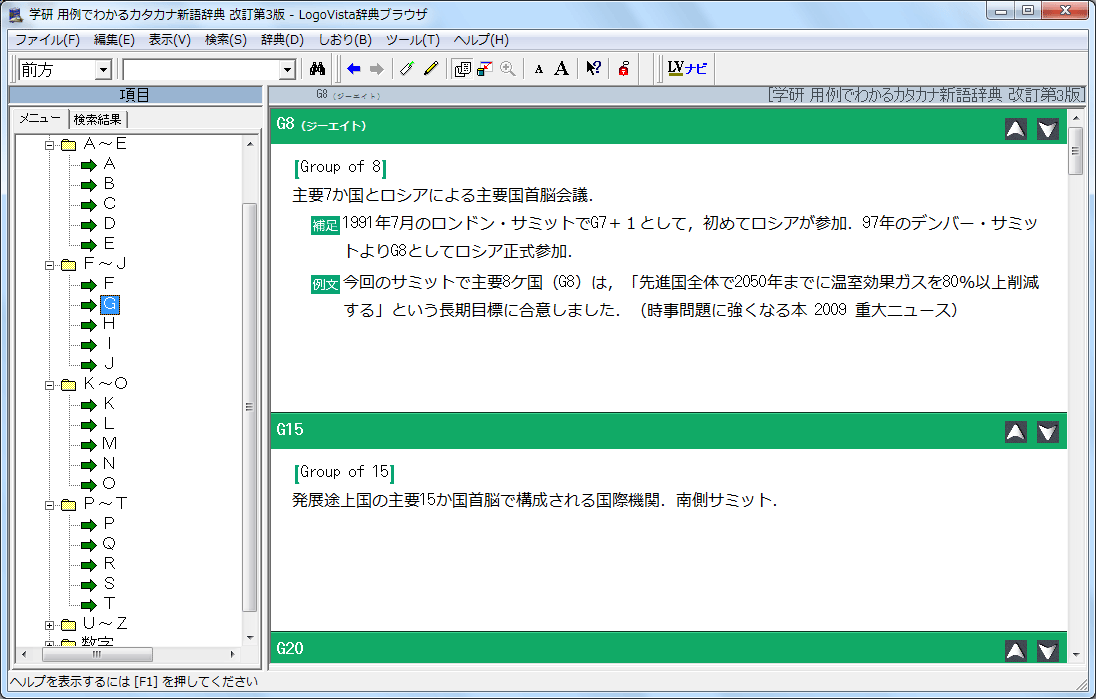Select the yellow highlighter marker tool

coord(431,69)
